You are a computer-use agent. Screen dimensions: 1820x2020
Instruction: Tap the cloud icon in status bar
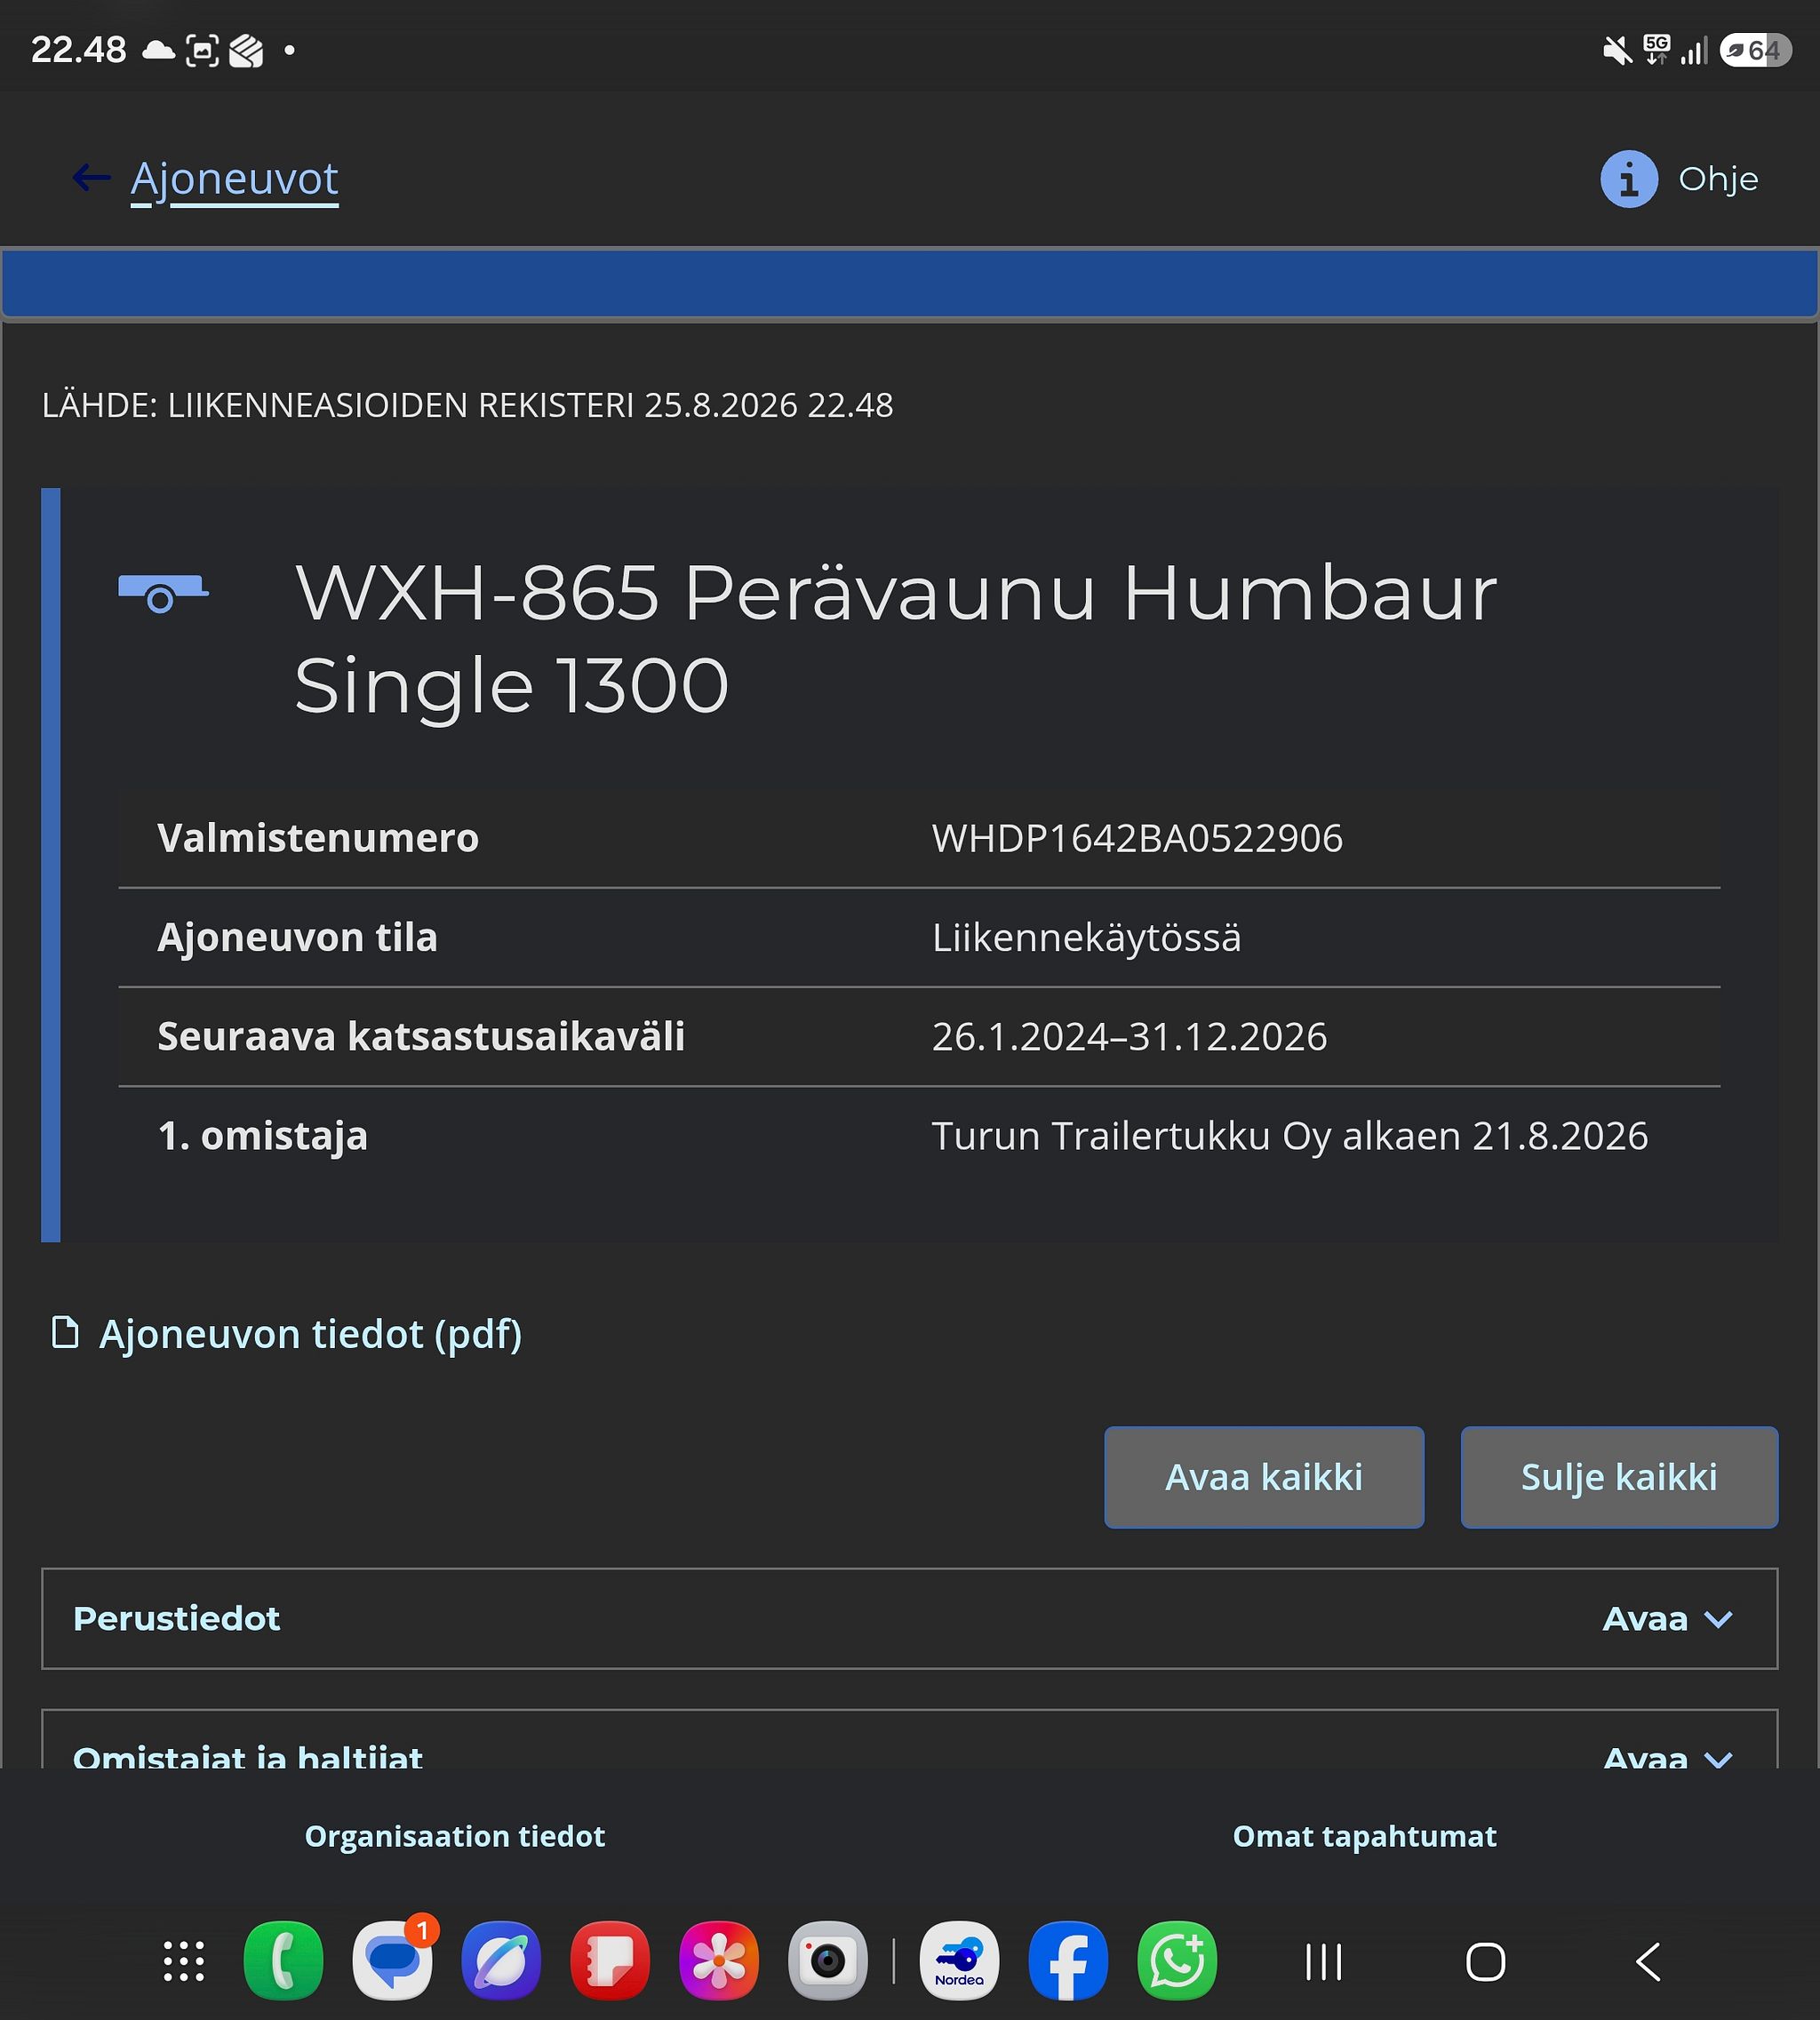[x=158, y=50]
